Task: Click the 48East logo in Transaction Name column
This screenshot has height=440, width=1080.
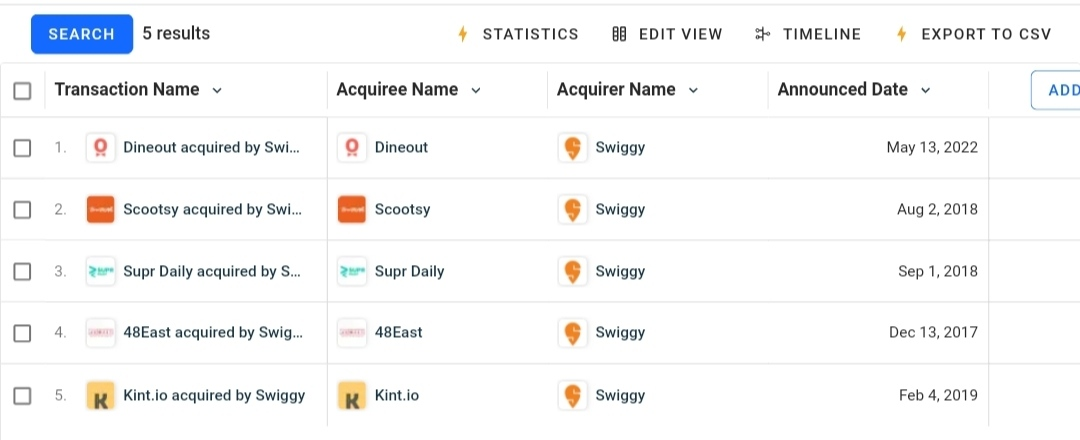Action: pos(101,333)
